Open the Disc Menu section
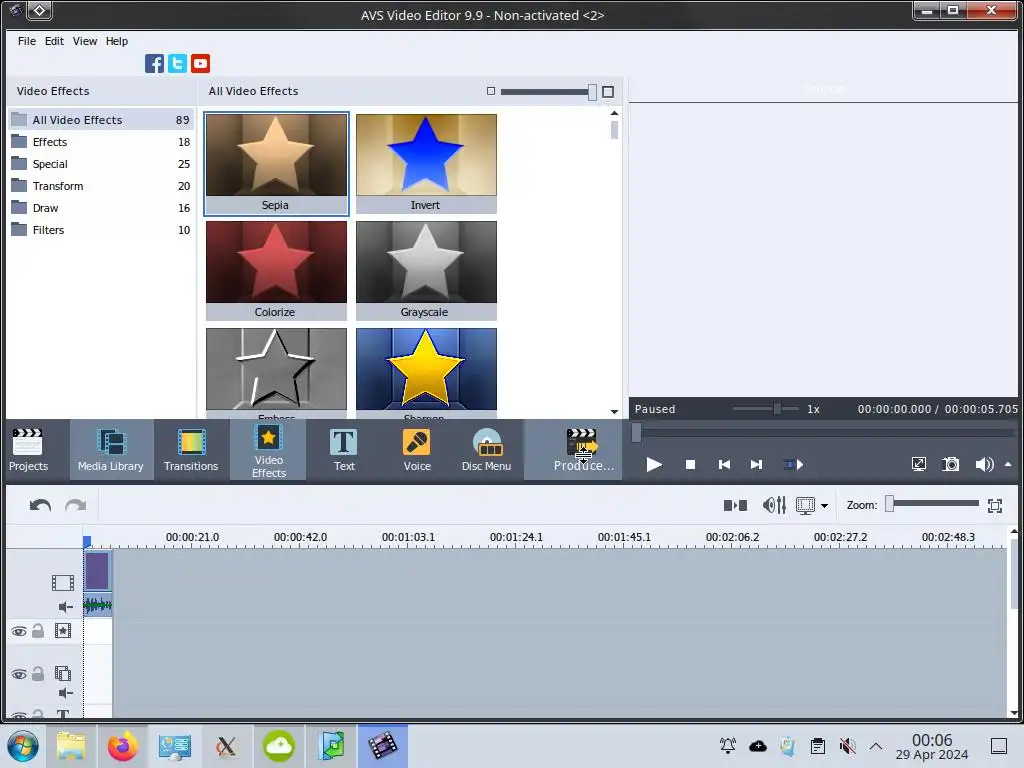 tap(487, 450)
